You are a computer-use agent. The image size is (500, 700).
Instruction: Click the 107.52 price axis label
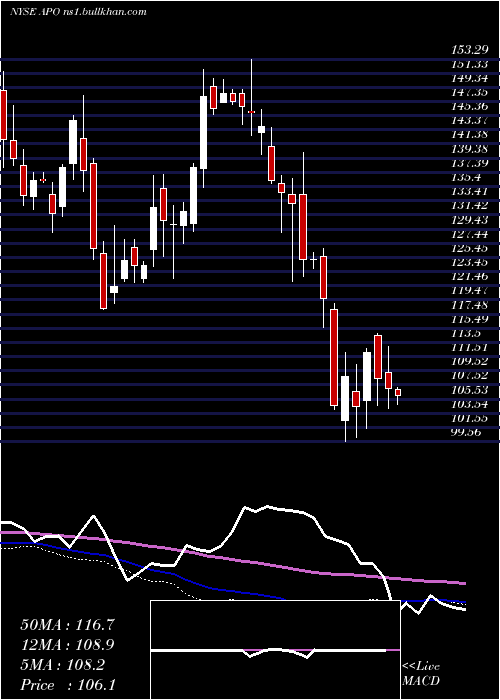pos(469,375)
